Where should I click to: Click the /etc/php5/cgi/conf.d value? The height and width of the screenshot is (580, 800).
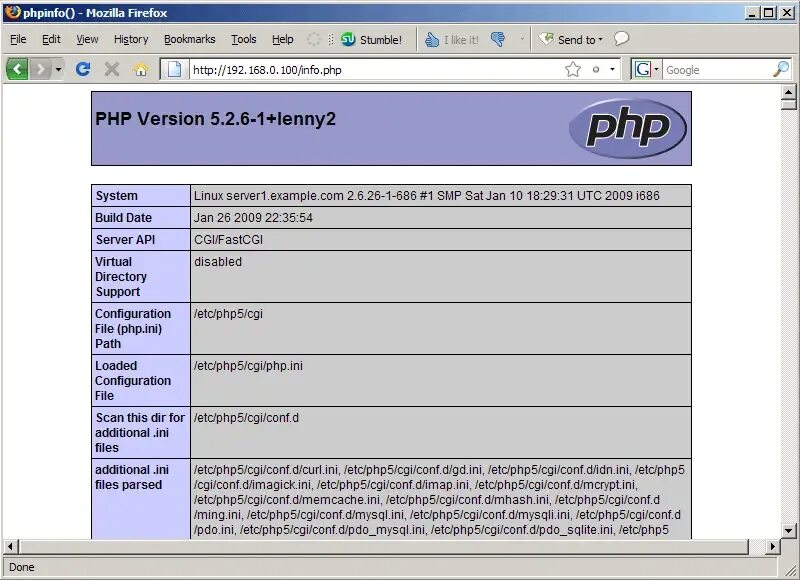246,418
